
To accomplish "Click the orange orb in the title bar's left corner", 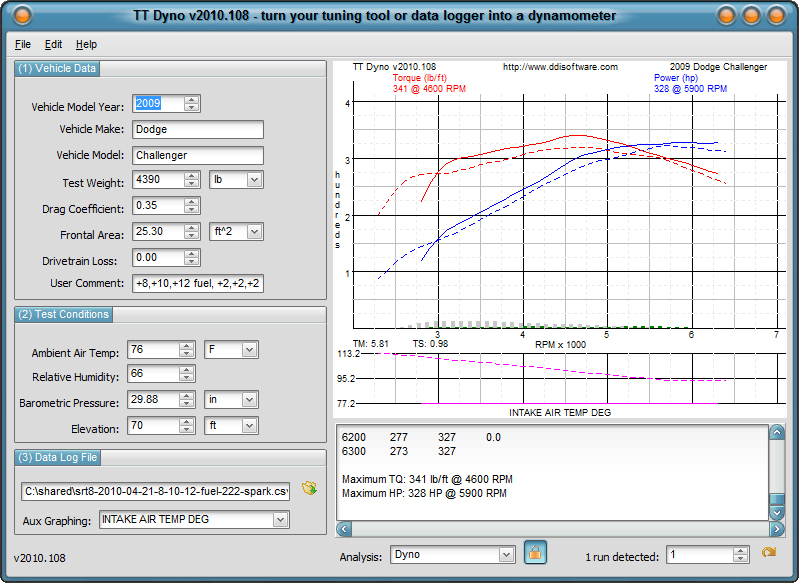I will click(x=22, y=15).
